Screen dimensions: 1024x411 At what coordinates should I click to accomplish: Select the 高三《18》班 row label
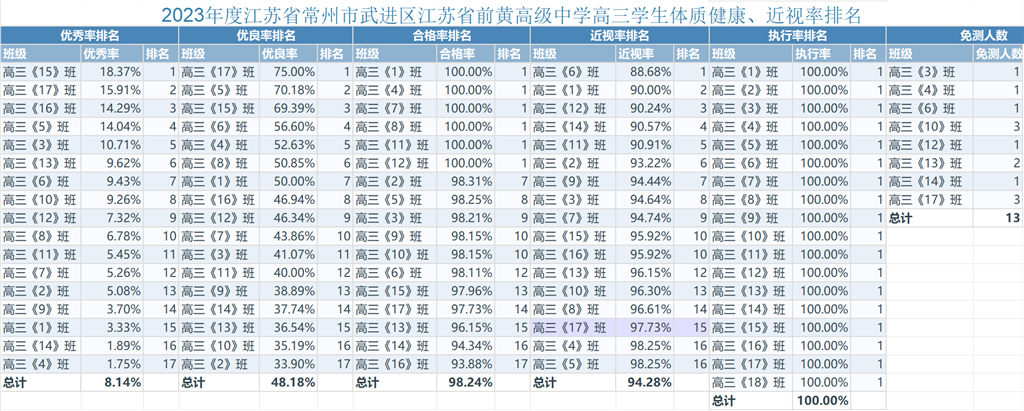[751, 382]
